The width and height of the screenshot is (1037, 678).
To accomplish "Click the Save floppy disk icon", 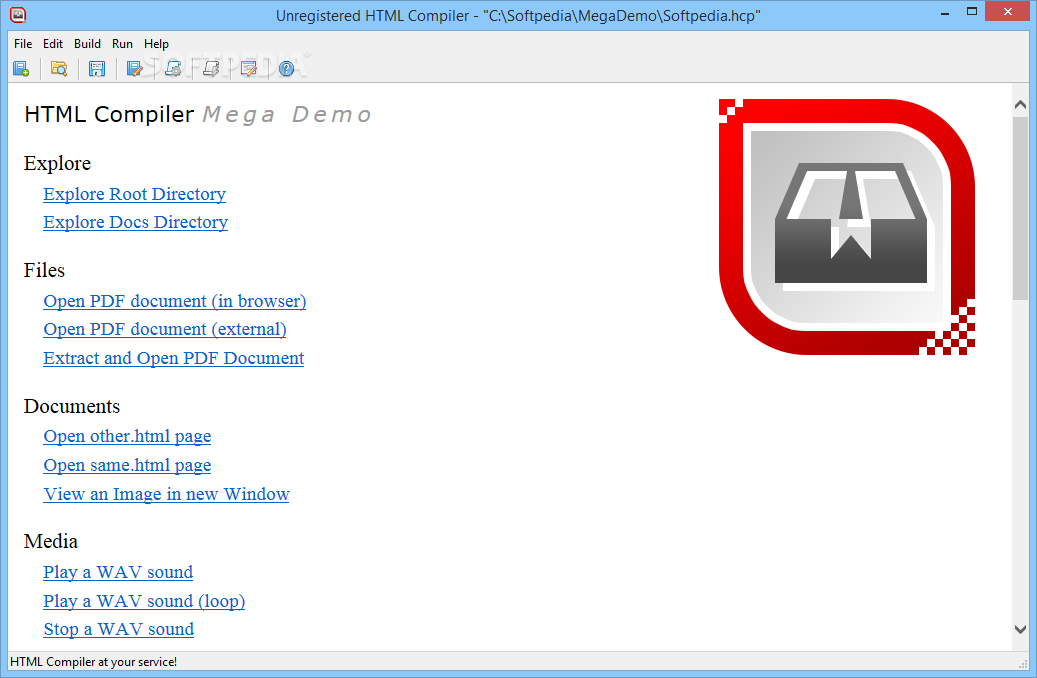I will pos(97,68).
